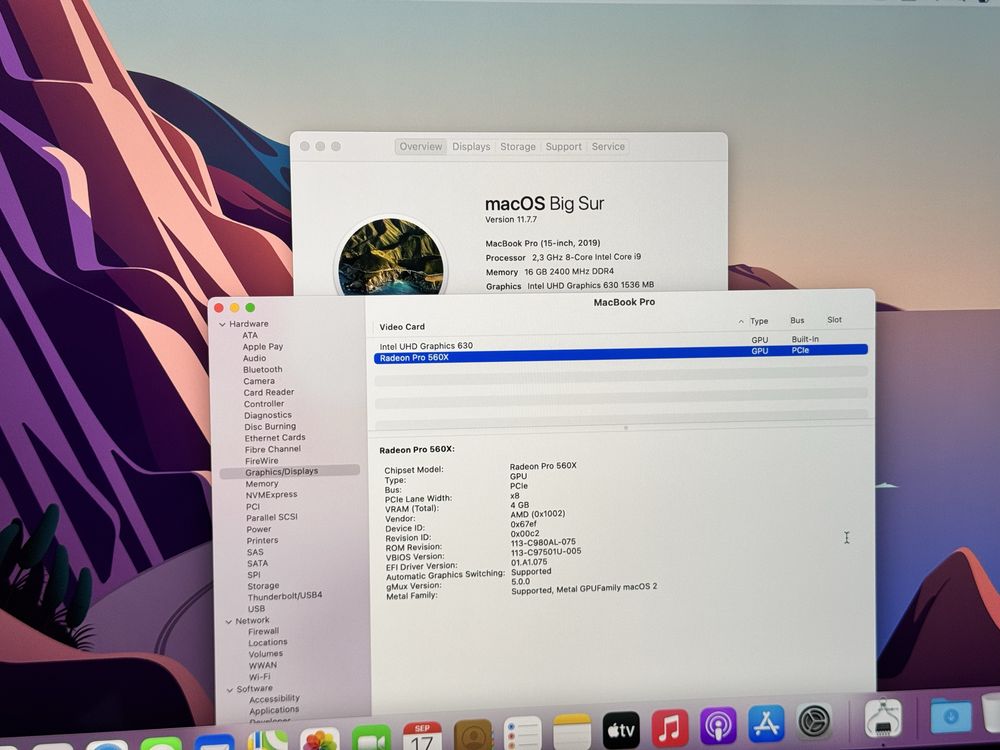This screenshot has height=750, width=1000.
Task: Select Disc Burning in the sidebar
Action: click(270, 427)
